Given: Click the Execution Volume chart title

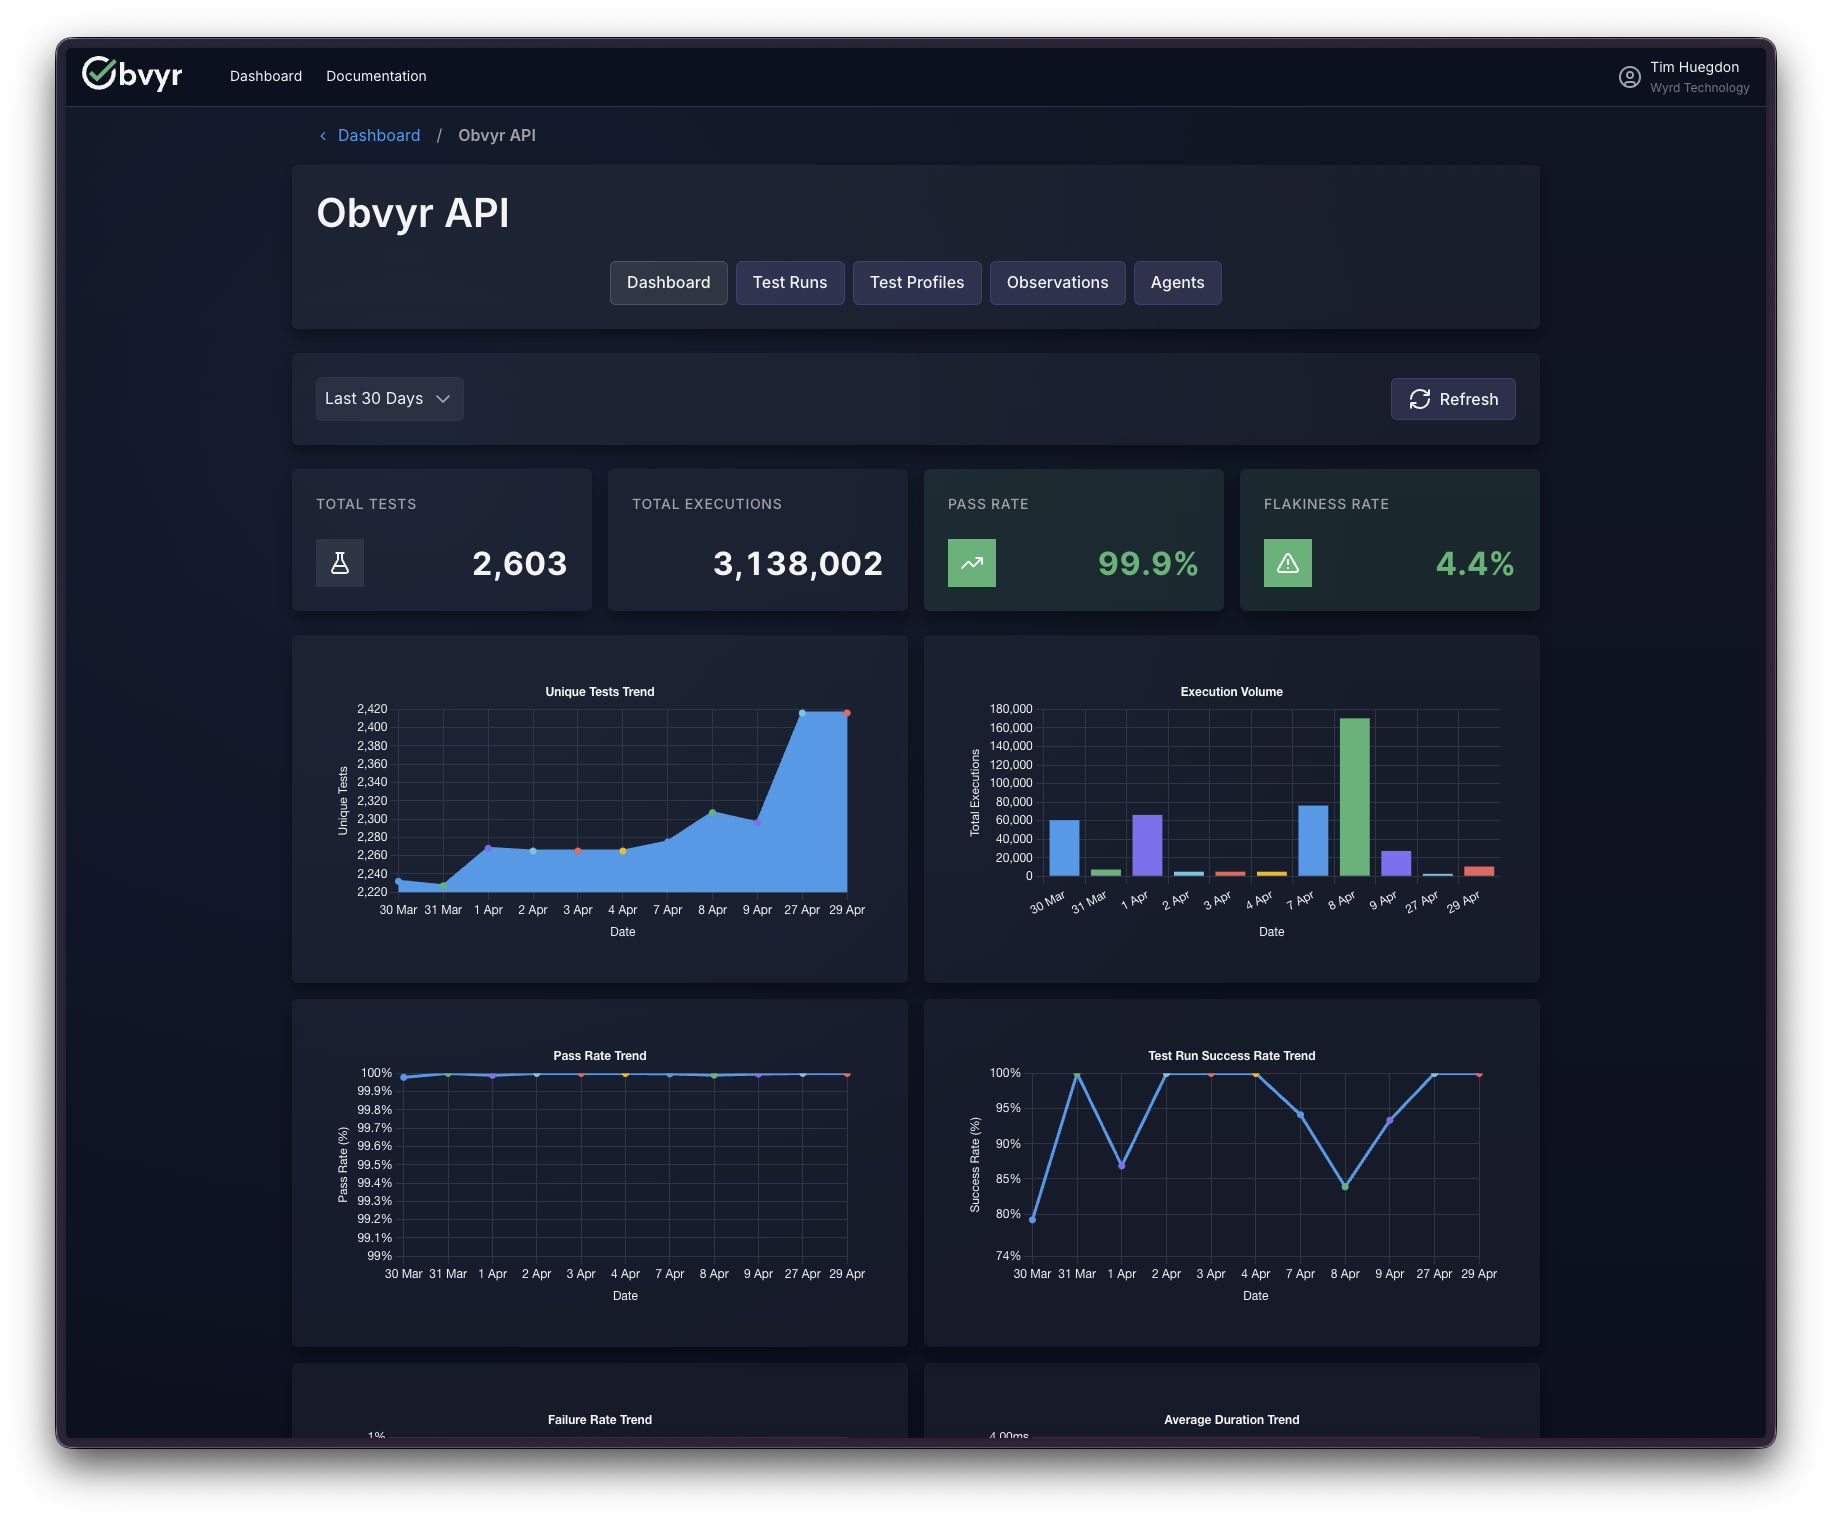Looking at the screenshot, I should (1232, 692).
